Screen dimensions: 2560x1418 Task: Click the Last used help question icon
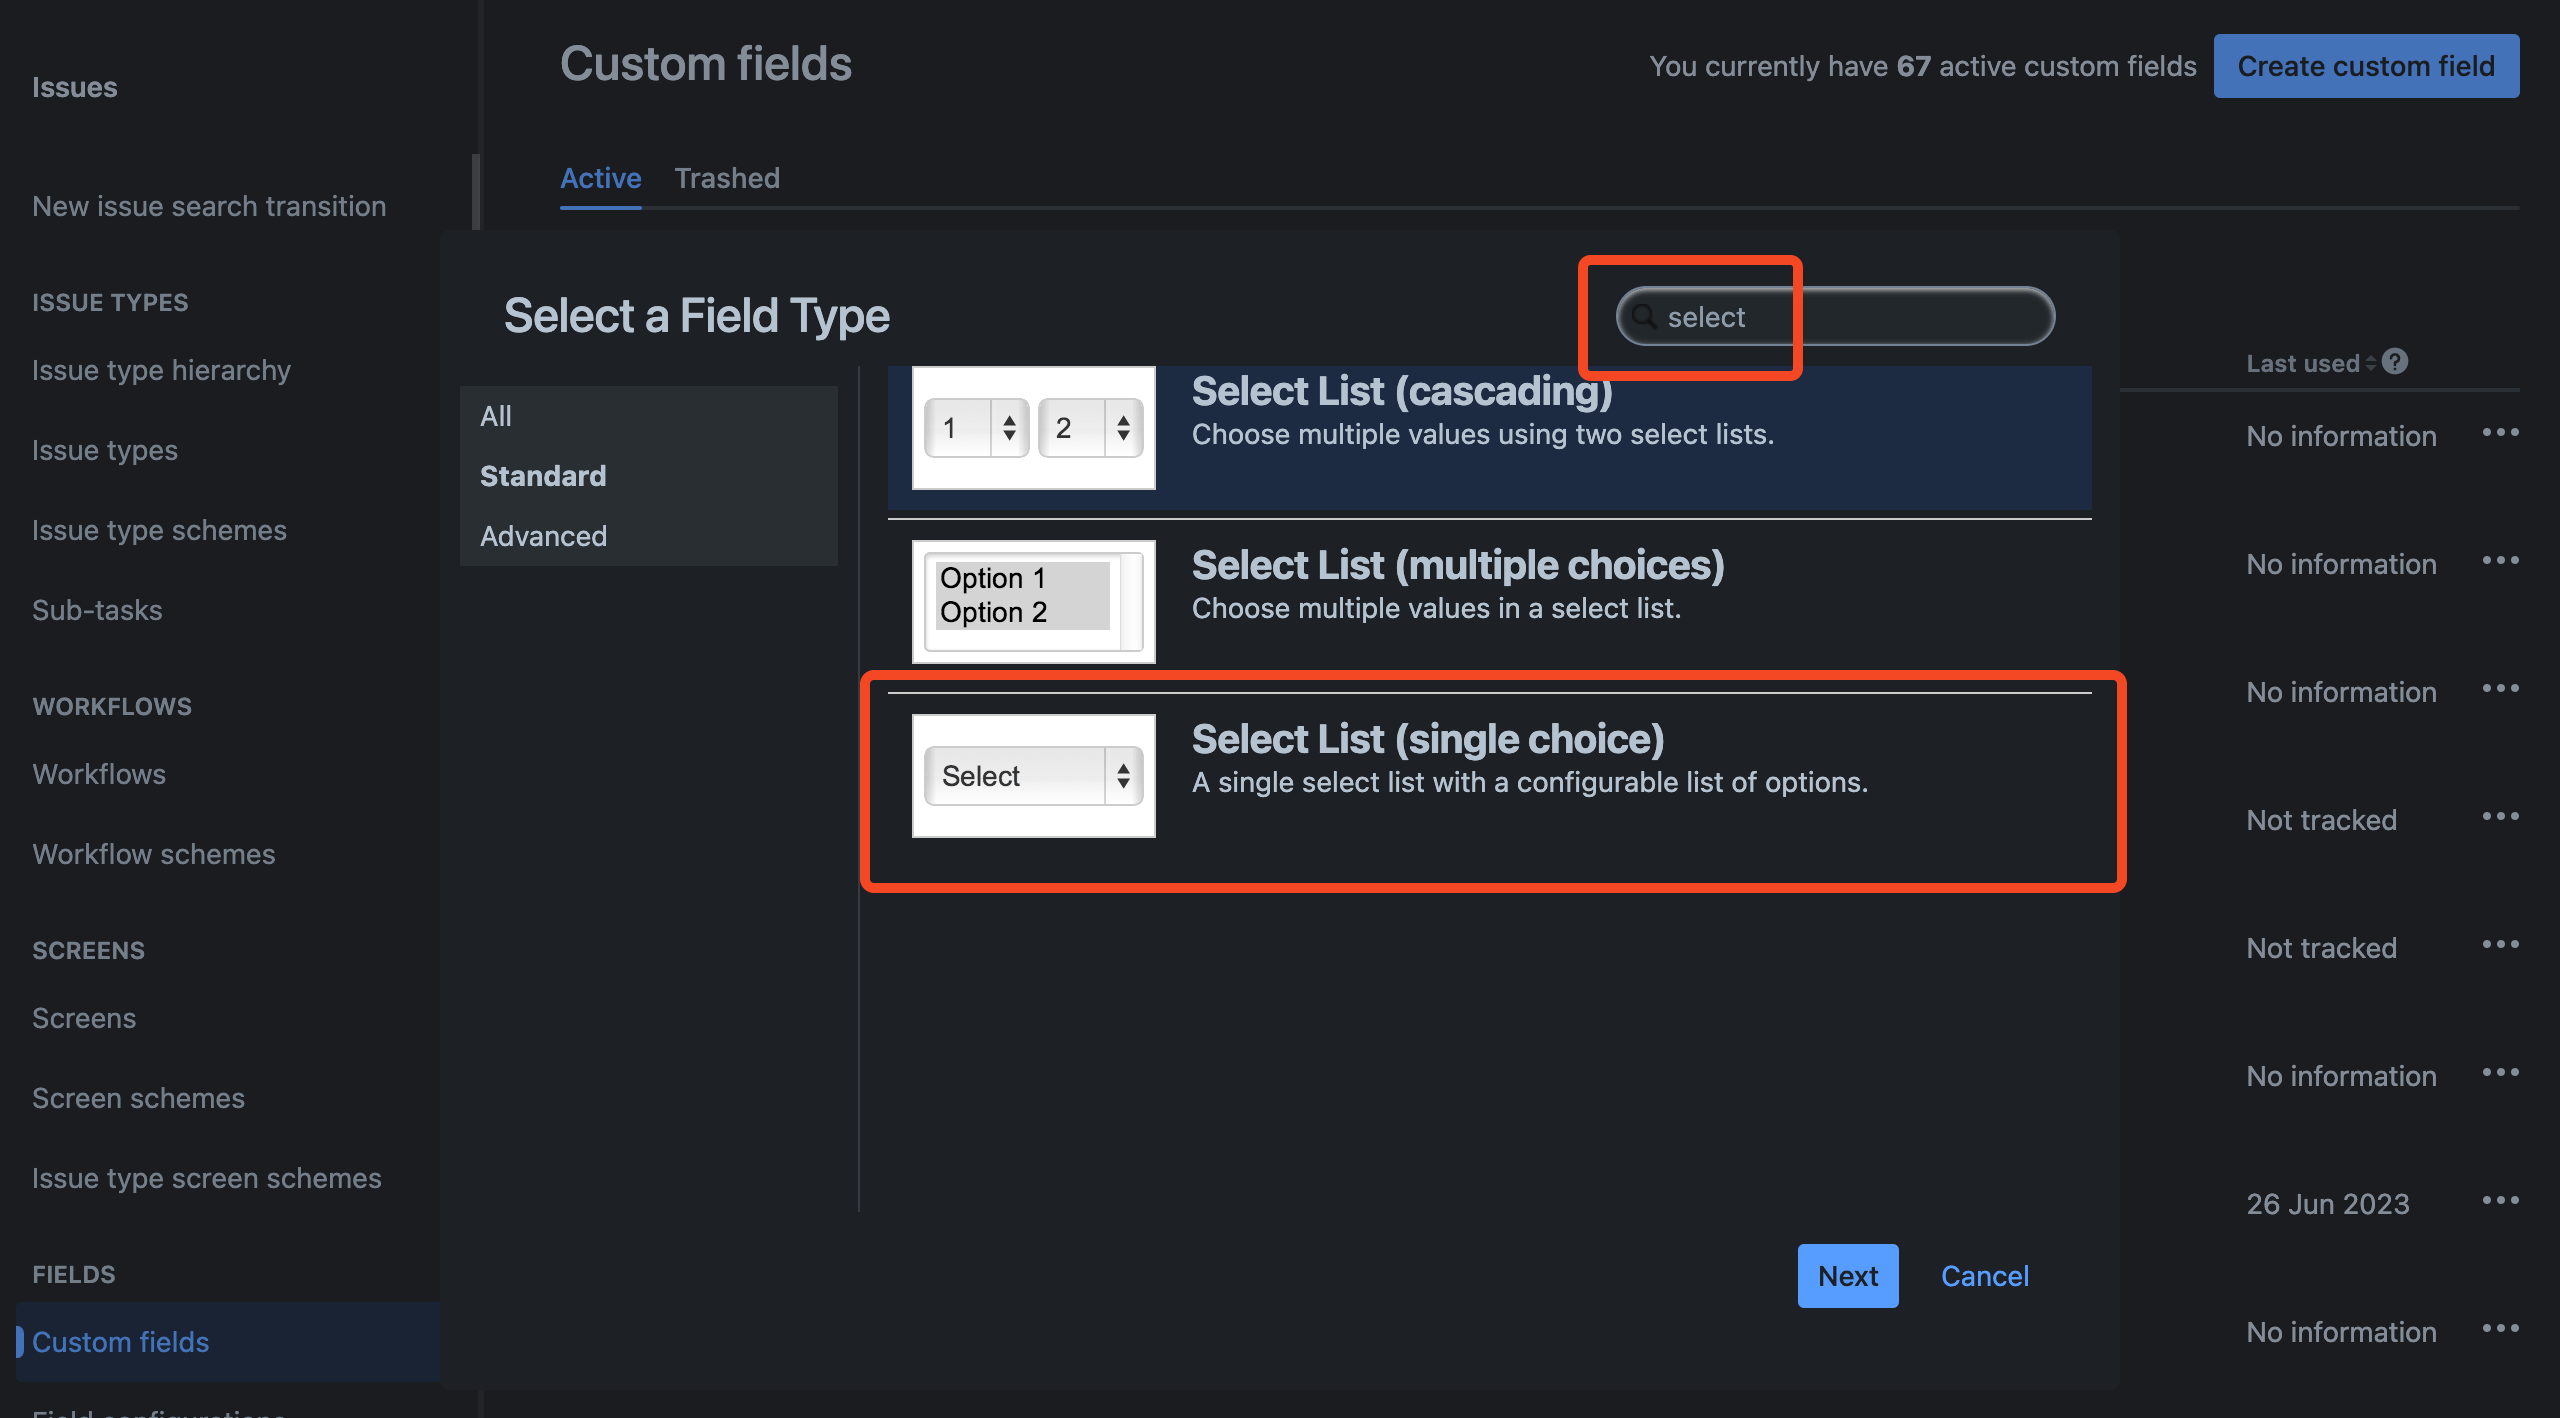click(2394, 361)
